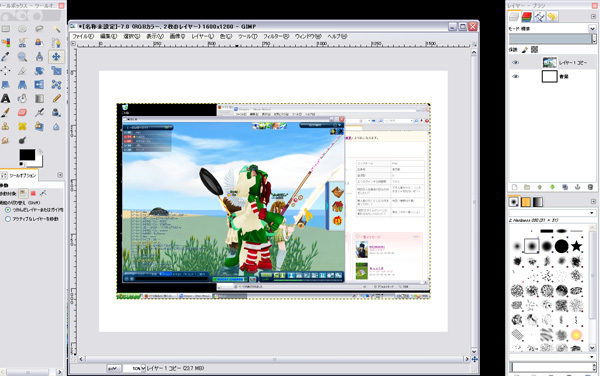600x376 pixels.
Task: Open brushes dock tab configuration menu
Action: tap(593, 202)
